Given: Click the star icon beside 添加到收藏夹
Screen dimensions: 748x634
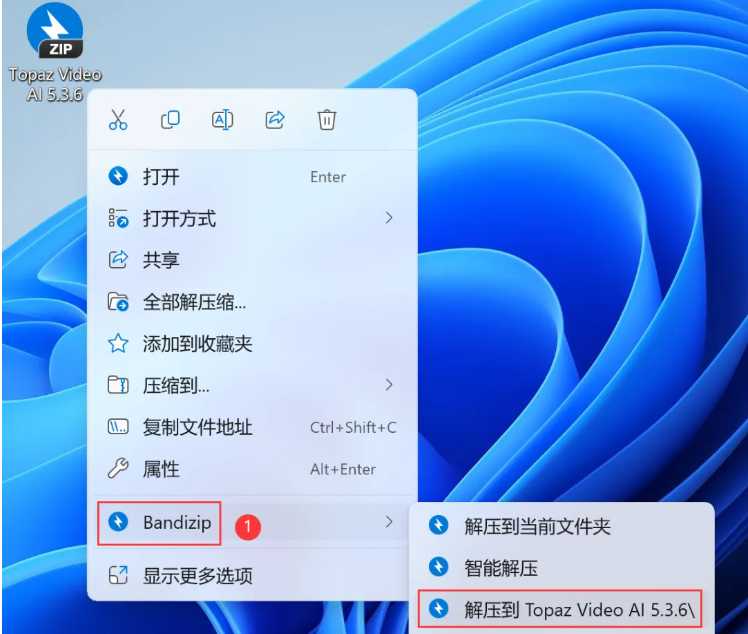Looking at the screenshot, I should click(x=118, y=344).
